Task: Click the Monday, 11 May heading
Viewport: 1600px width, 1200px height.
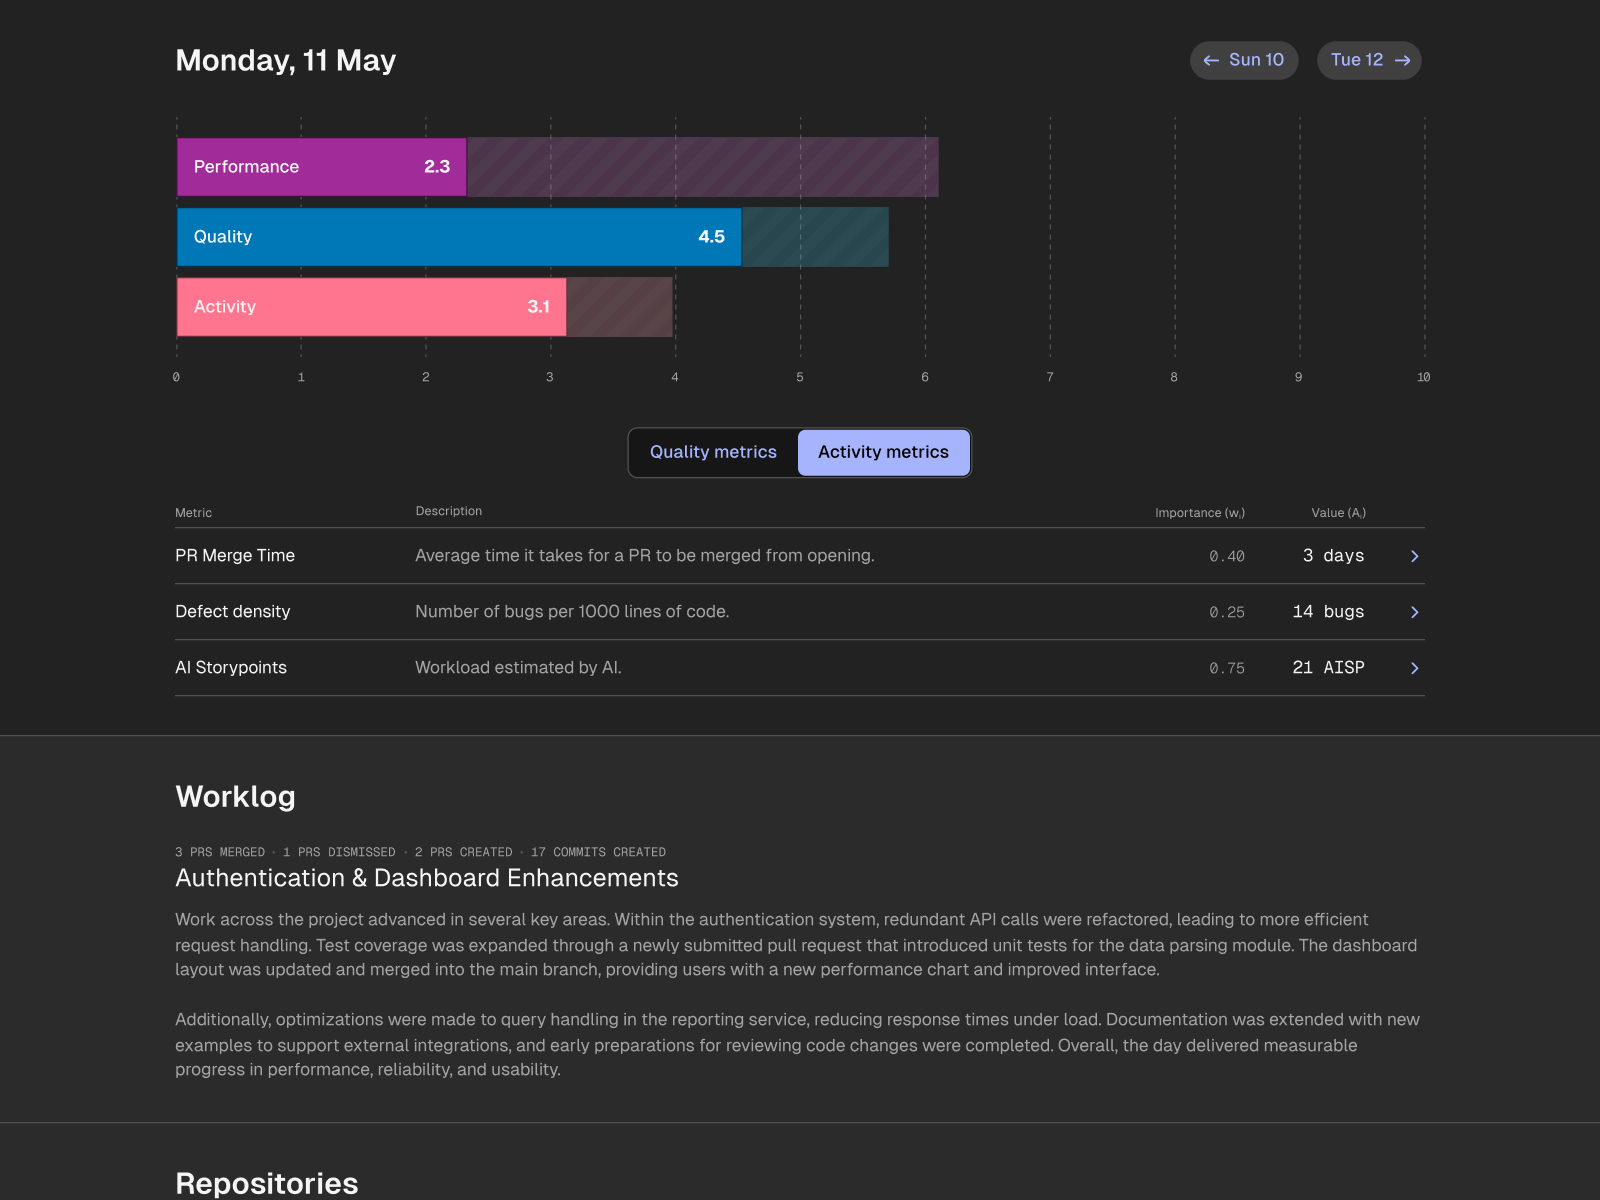Action: coord(286,60)
